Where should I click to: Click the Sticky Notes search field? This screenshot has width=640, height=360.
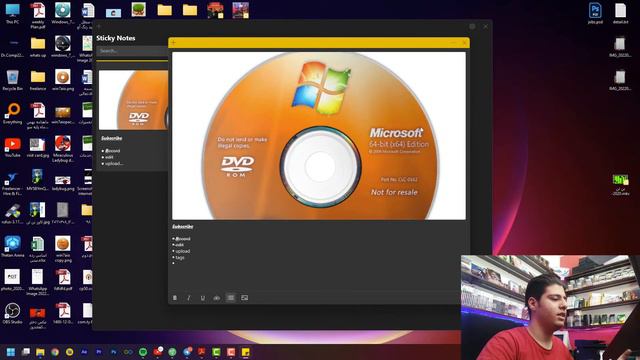(132, 51)
